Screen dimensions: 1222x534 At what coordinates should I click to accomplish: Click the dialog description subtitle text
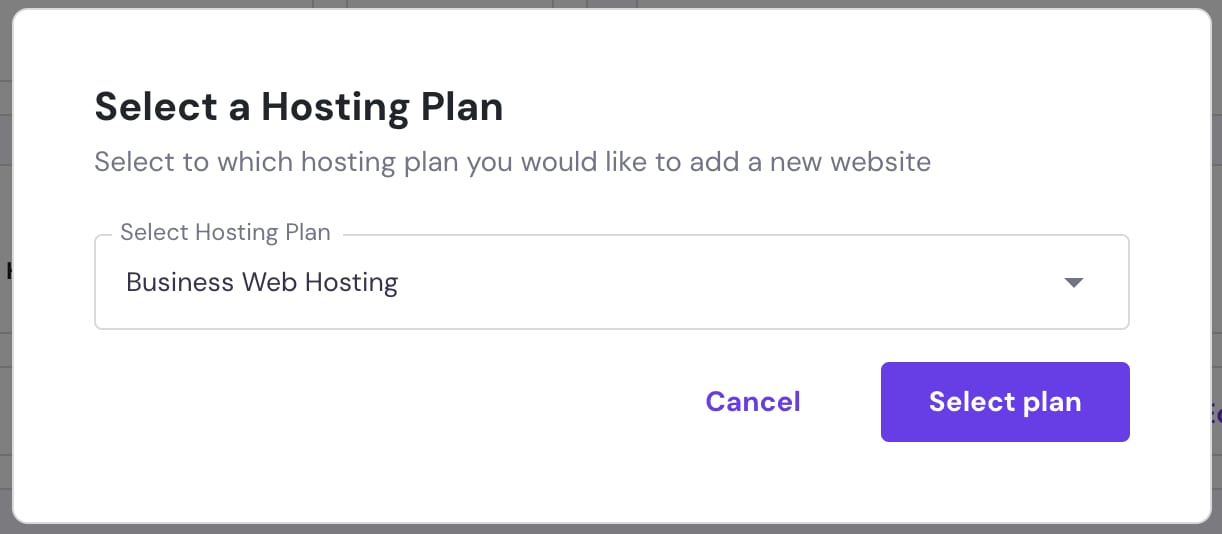[x=512, y=161]
